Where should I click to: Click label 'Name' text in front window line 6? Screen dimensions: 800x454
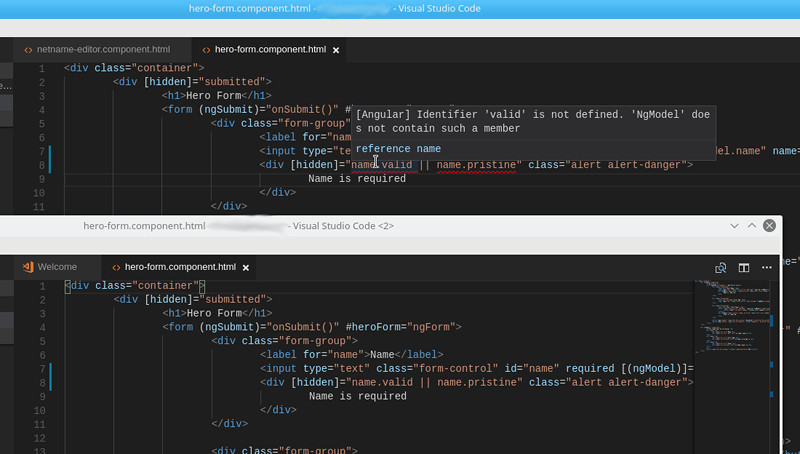(x=382, y=355)
